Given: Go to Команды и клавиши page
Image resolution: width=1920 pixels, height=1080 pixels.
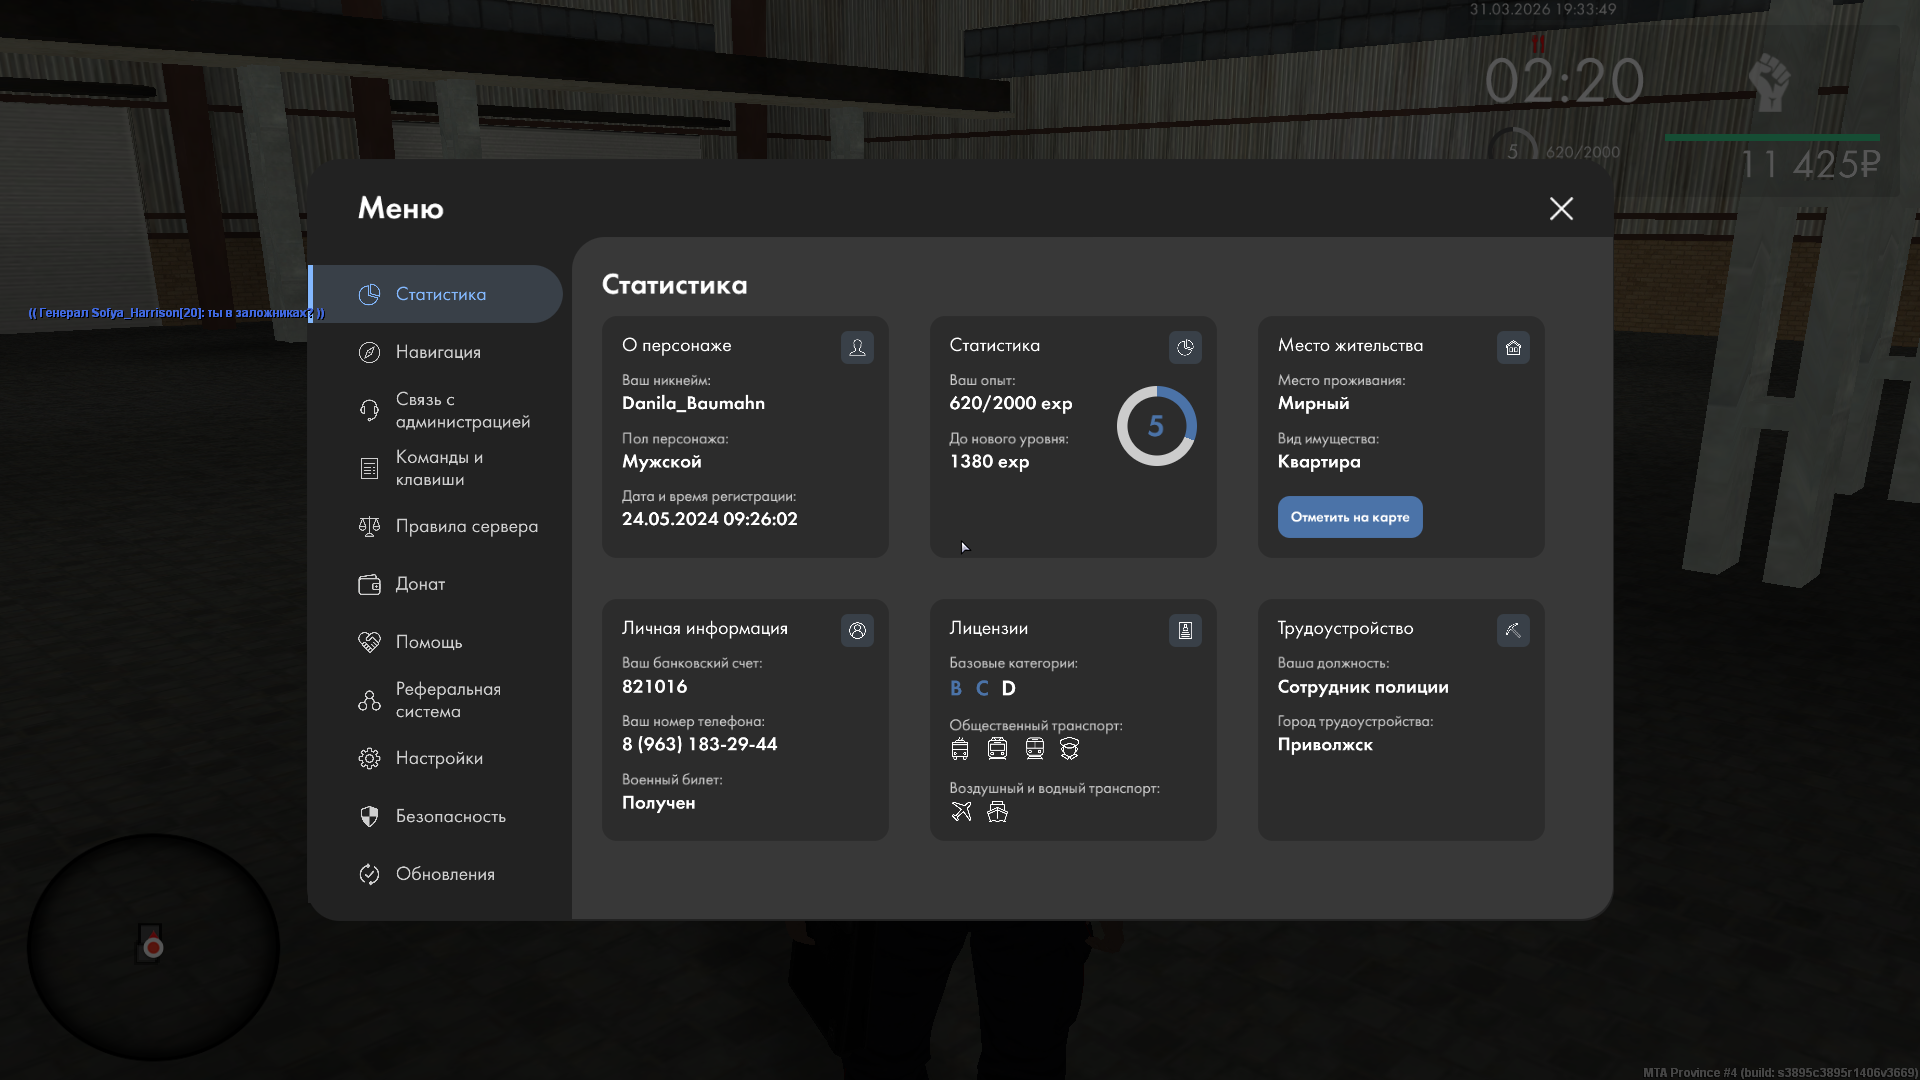Looking at the screenshot, I should click(438, 468).
